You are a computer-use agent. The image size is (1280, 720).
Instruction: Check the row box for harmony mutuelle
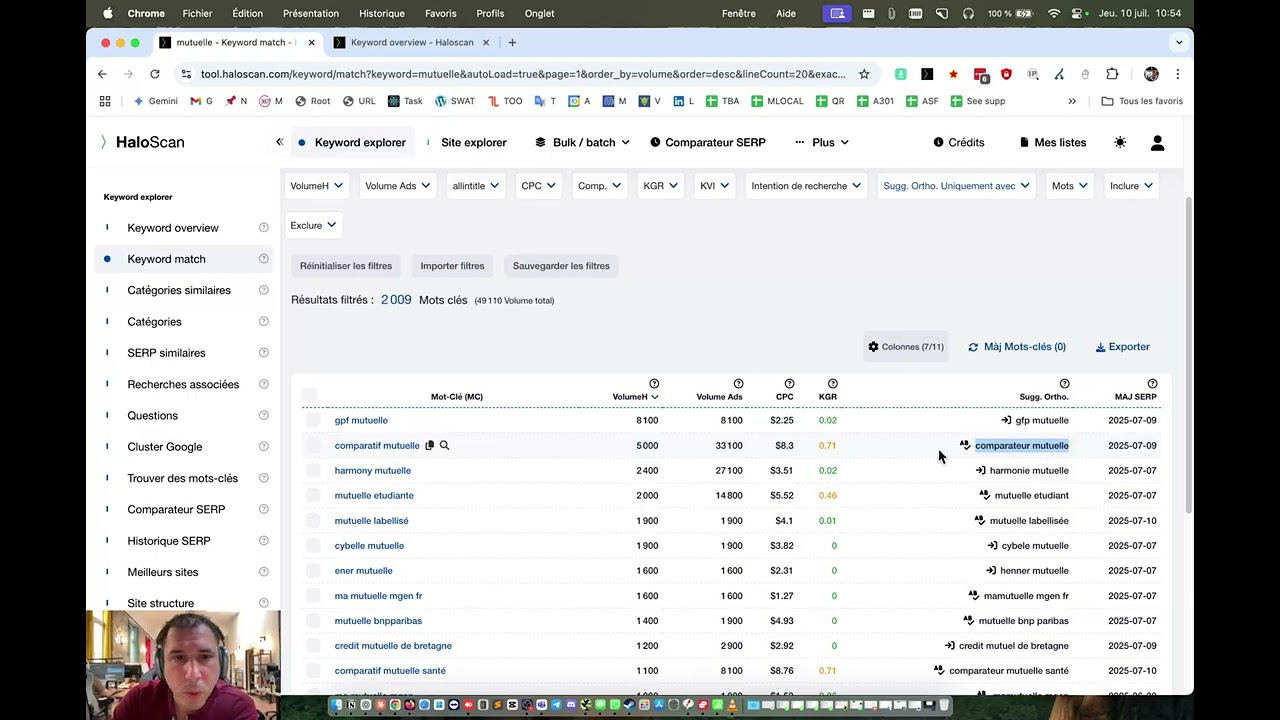[x=313, y=470]
